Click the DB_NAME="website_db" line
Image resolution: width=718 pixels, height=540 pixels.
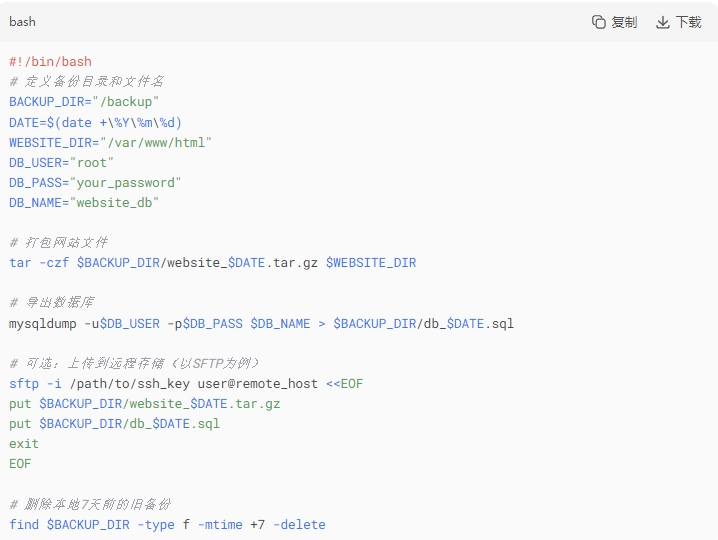(84, 202)
